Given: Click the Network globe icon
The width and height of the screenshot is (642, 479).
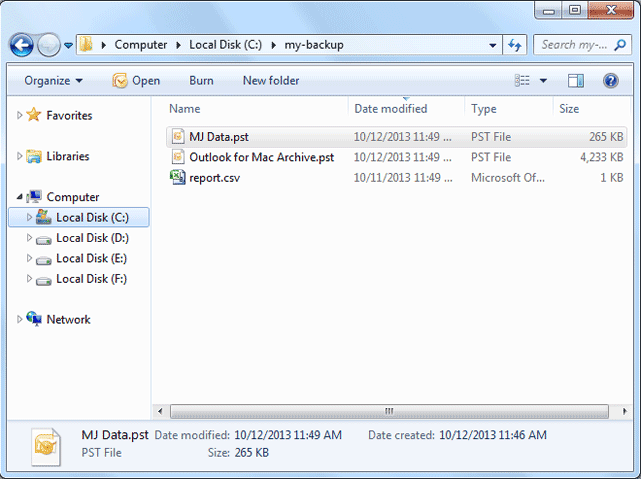Looking at the screenshot, I should tap(34, 319).
